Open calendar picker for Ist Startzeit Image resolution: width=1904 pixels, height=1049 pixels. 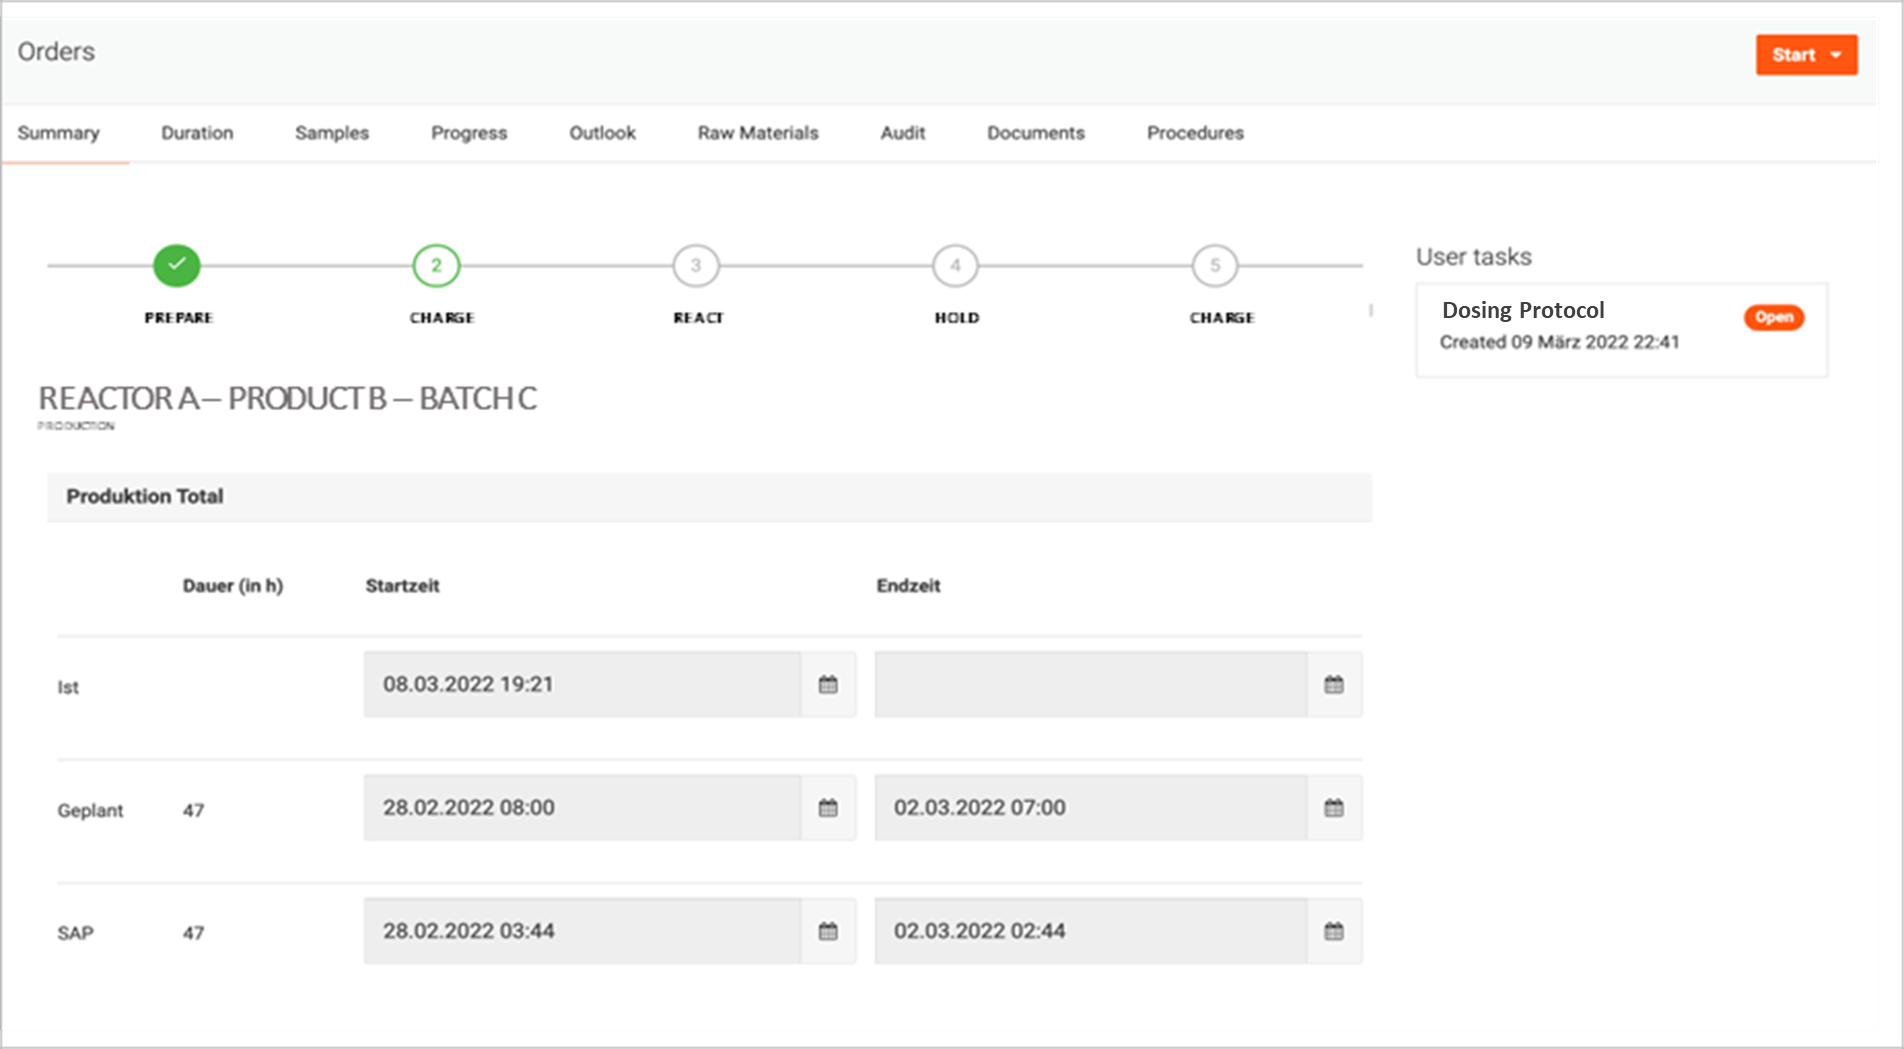(828, 685)
